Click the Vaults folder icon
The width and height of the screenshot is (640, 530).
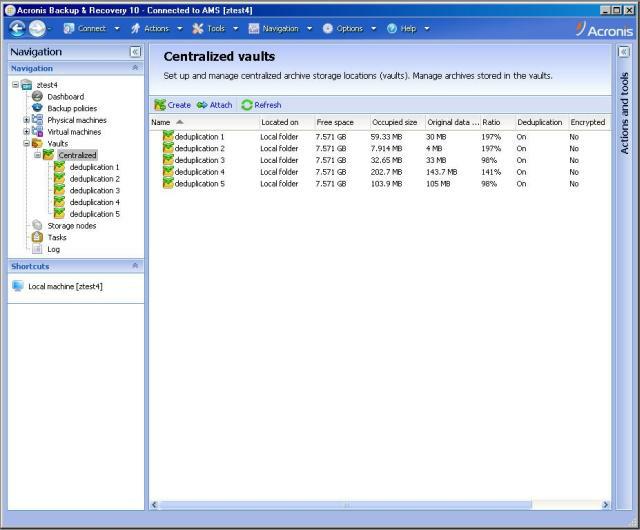(x=37, y=143)
